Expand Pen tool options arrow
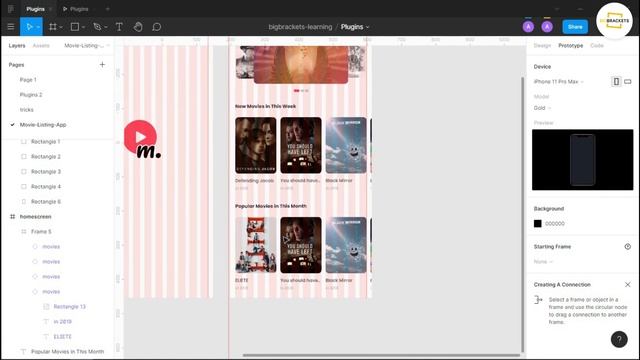 [x=106, y=27]
